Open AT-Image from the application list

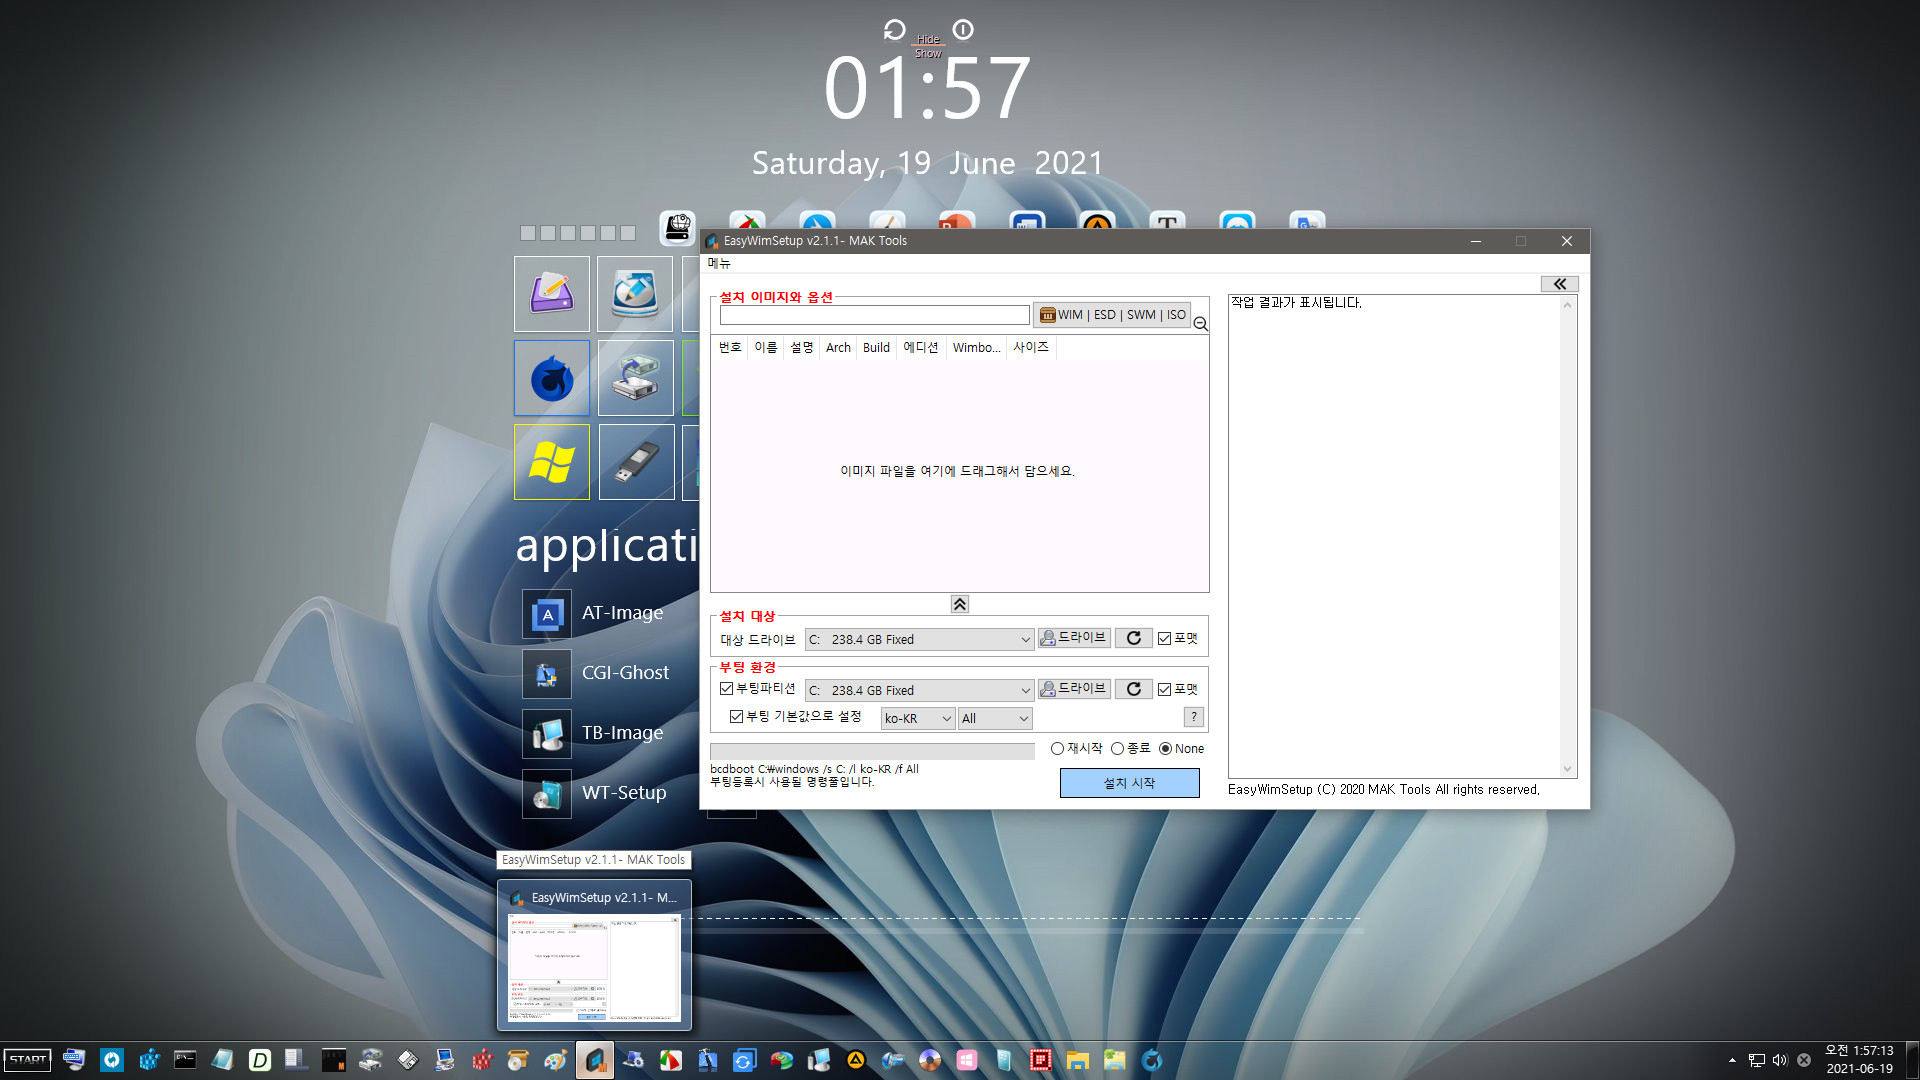594,613
